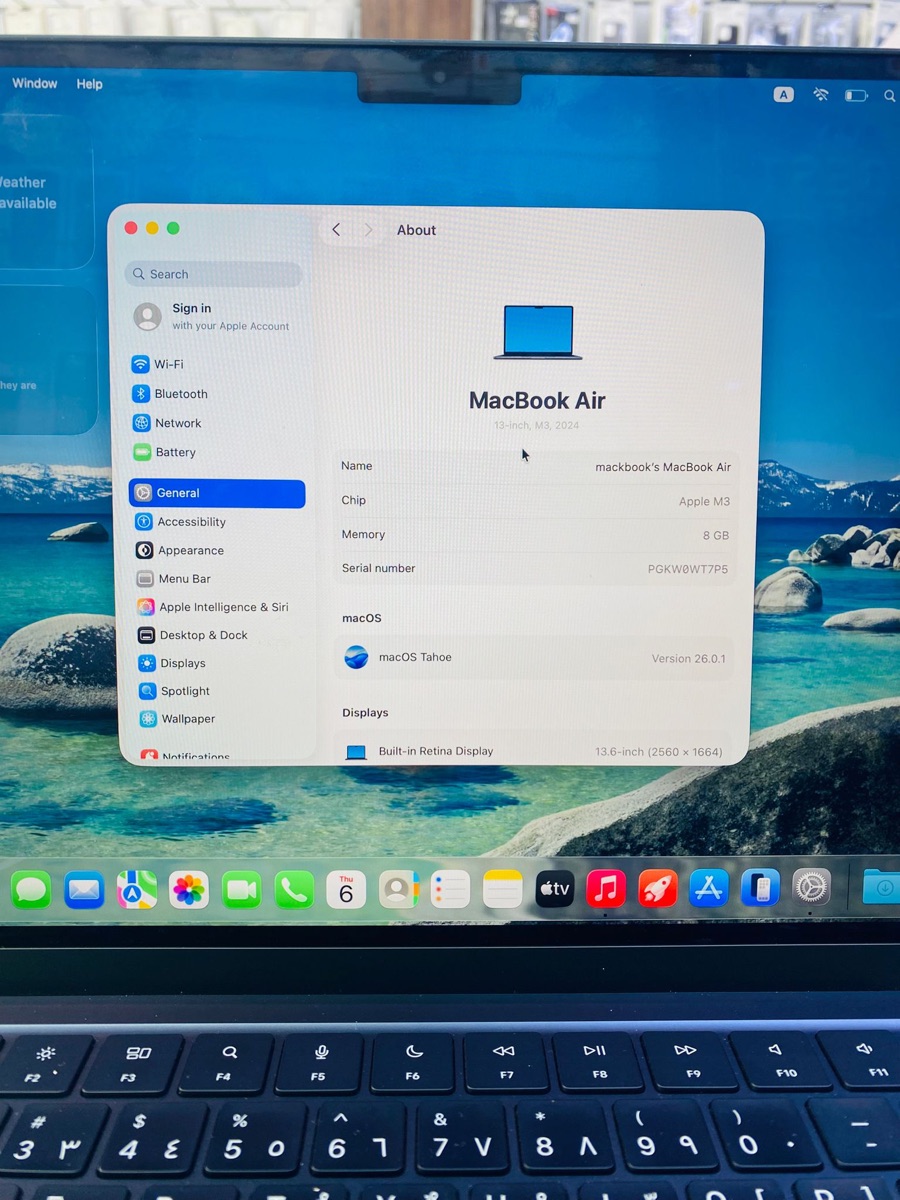Open Spotlight search in menu bar
This screenshot has width=900, height=1200.
point(889,96)
